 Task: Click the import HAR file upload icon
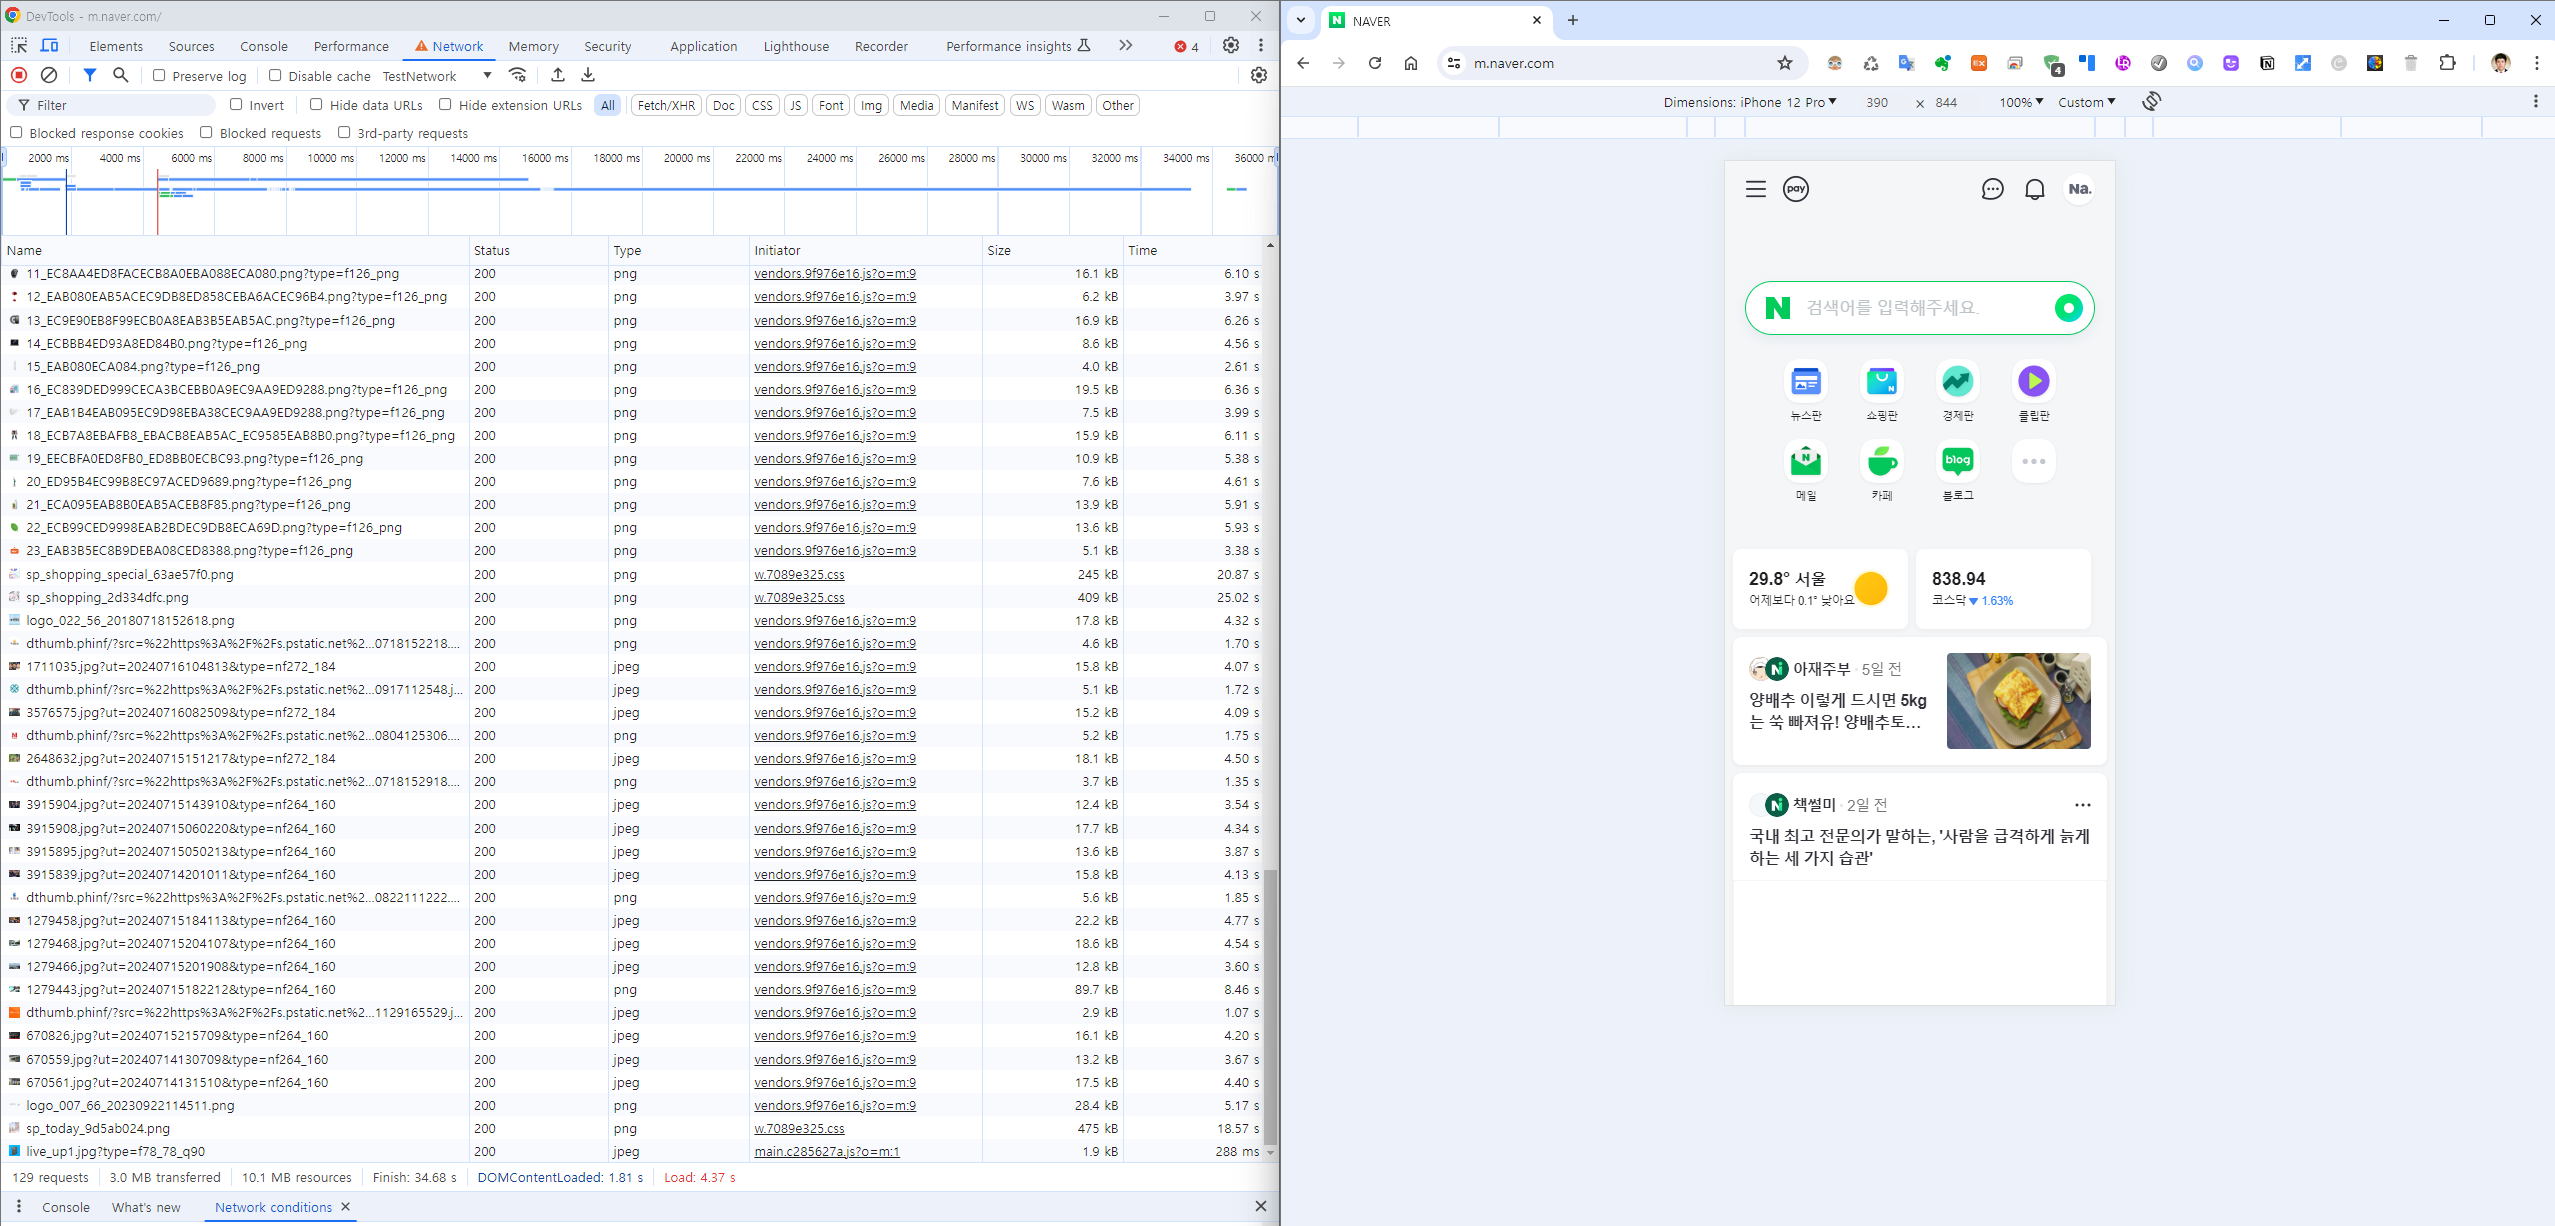click(558, 75)
